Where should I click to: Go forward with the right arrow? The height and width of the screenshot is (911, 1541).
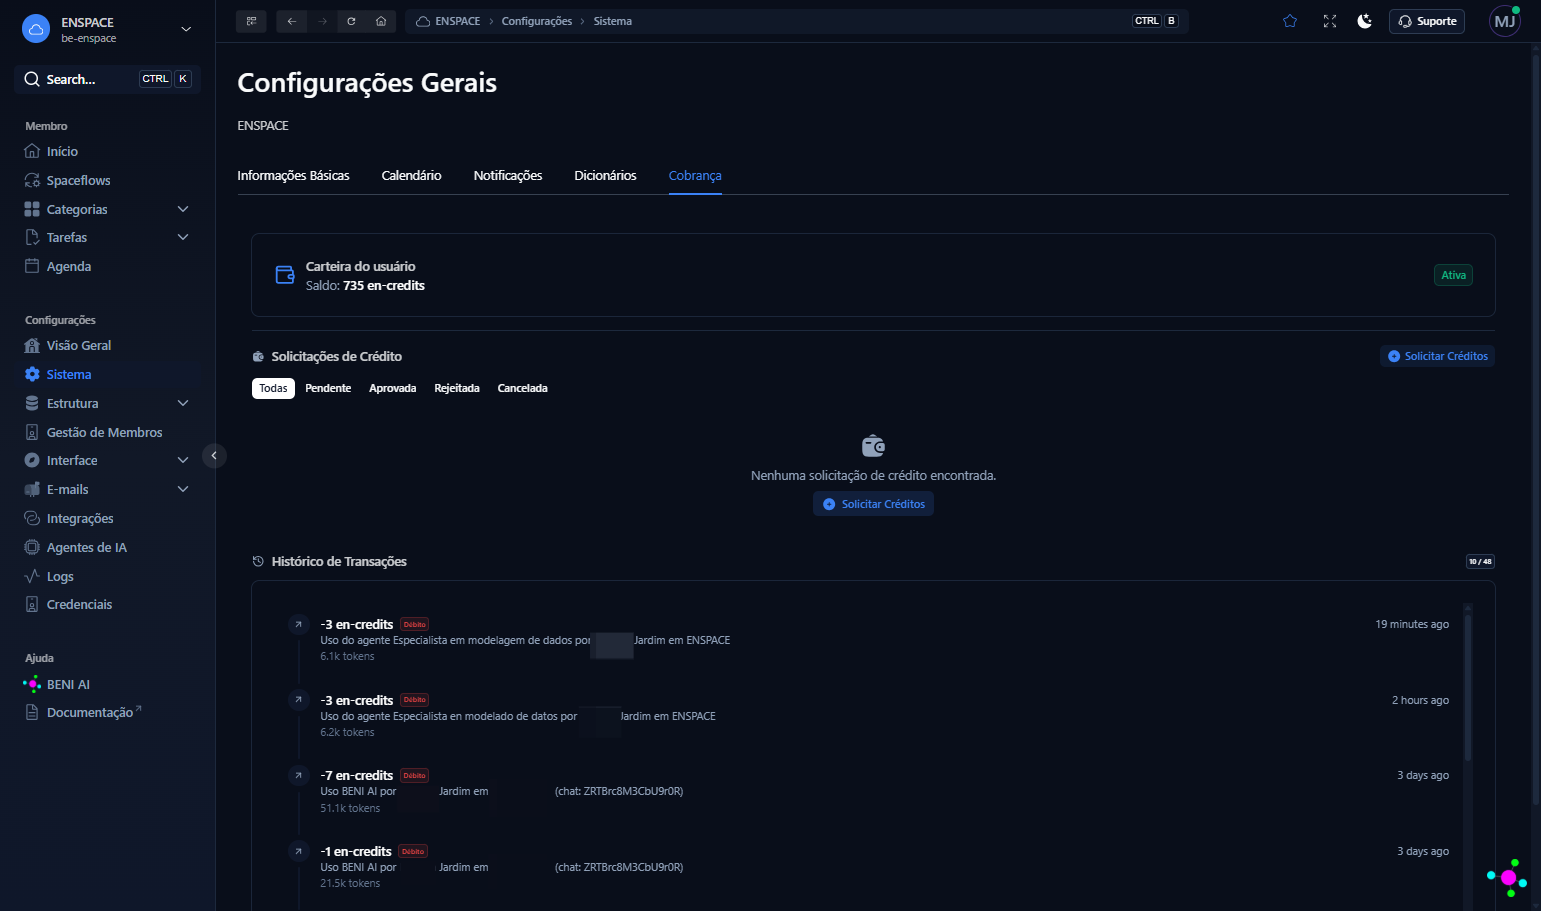[x=322, y=21]
